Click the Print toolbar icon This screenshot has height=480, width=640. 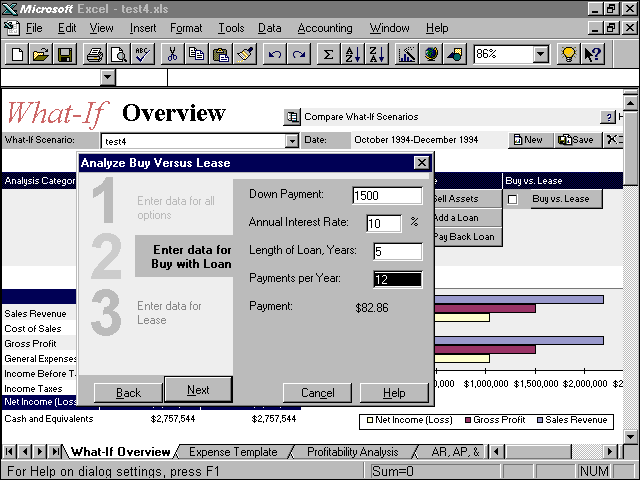tap(96, 54)
